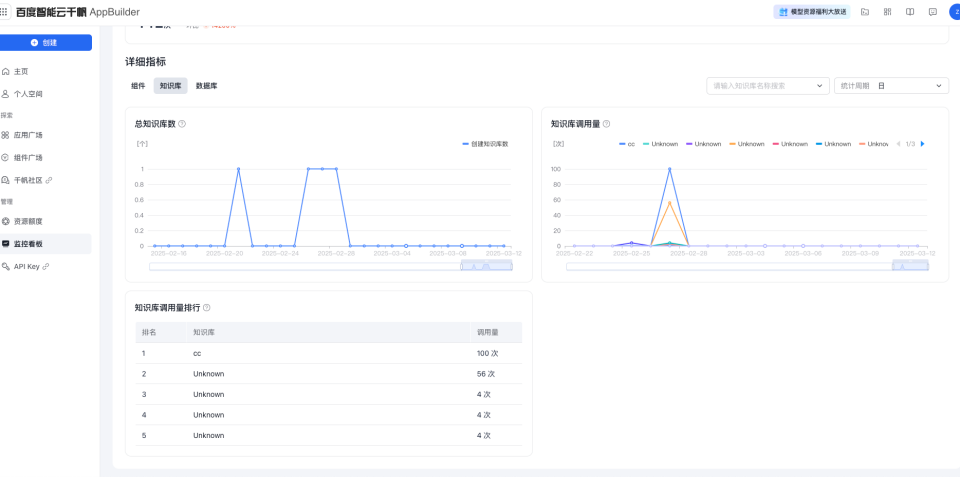Click help icon next to 知识库调用量
Image resolution: width=960 pixels, height=477 pixels.
[606, 124]
